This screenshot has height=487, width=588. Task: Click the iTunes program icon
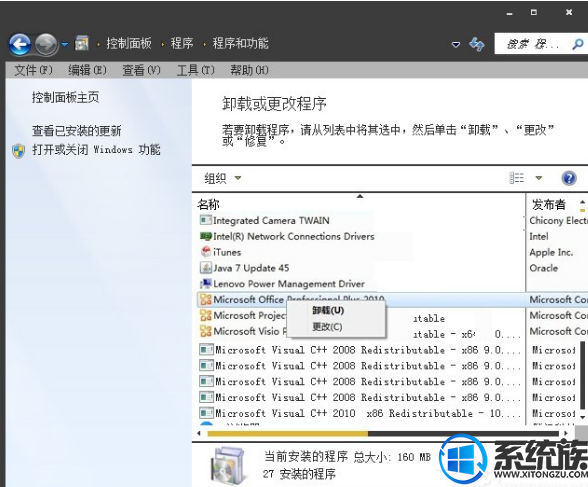pos(206,252)
